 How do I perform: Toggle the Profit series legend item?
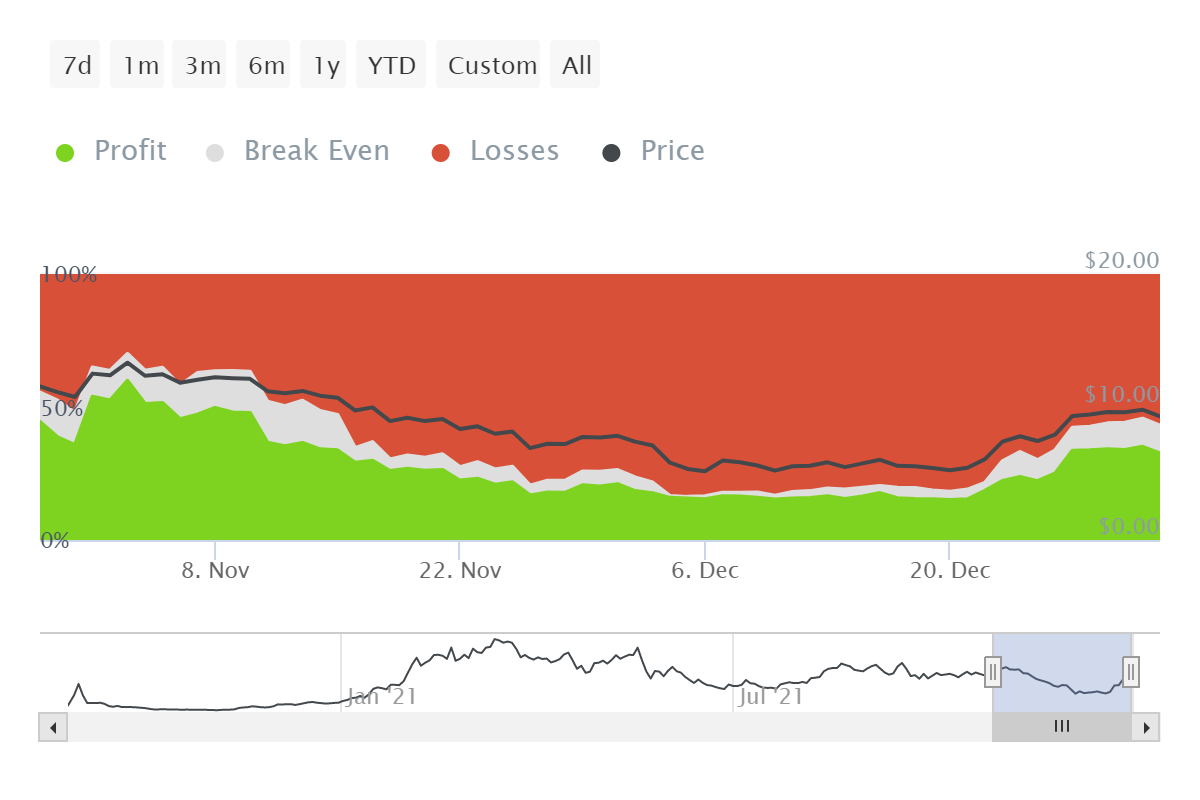coord(130,151)
